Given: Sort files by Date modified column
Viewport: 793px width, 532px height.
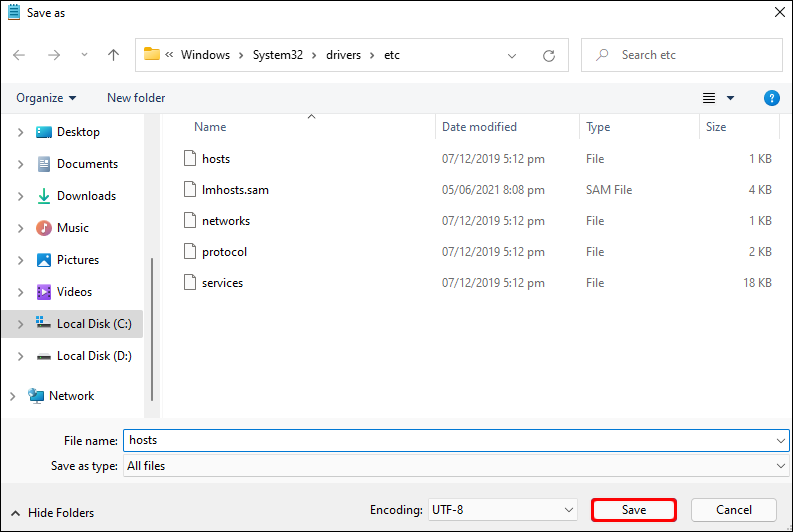Looking at the screenshot, I should click(480, 127).
